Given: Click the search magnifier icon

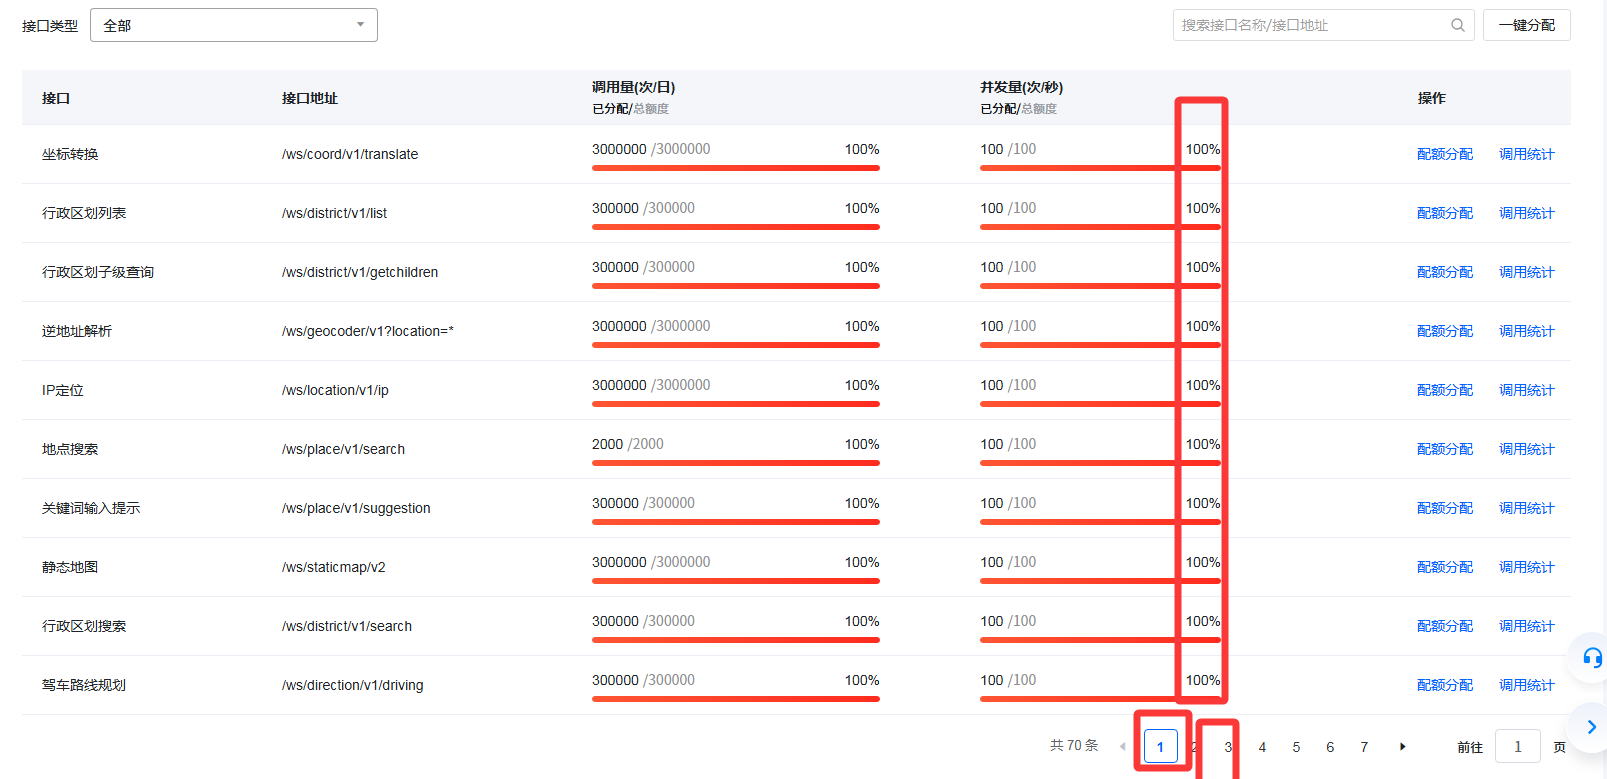Looking at the screenshot, I should click(x=1458, y=25).
